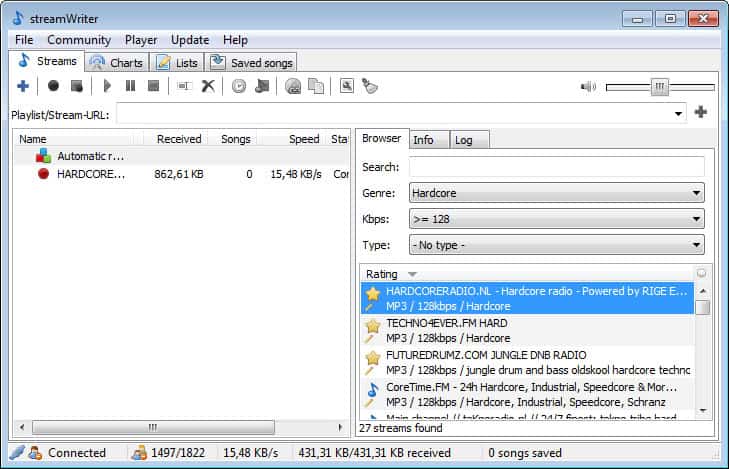Screen dimensions: 729x469
Task: Open the Player menu
Action: [141, 40]
